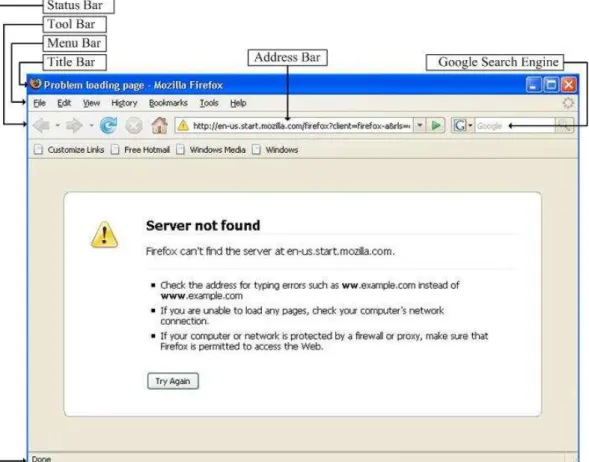Click the warning icon in the address bar
This screenshot has height=462, width=589.
tap(183, 125)
